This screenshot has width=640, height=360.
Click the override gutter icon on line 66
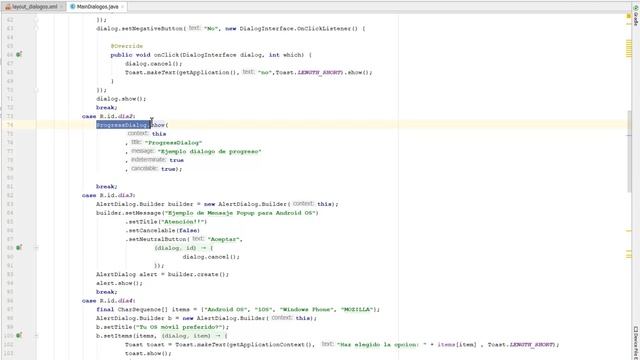pyautogui.click(x=19, y=55)
